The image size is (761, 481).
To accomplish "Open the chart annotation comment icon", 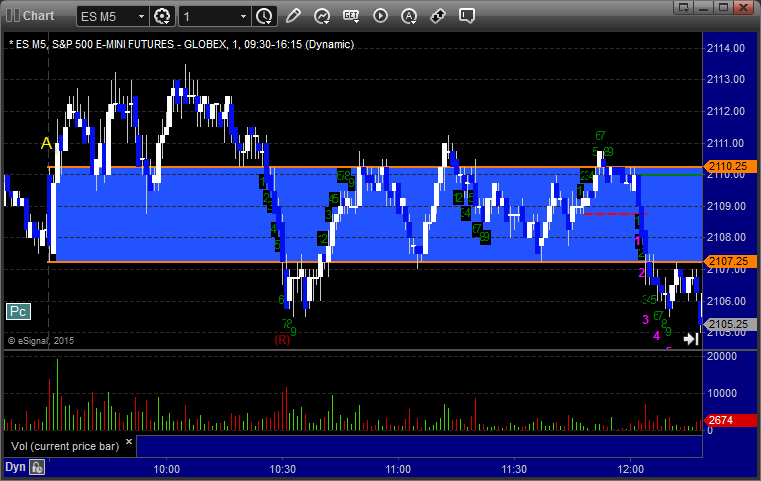I will click(x=467, y=16).
